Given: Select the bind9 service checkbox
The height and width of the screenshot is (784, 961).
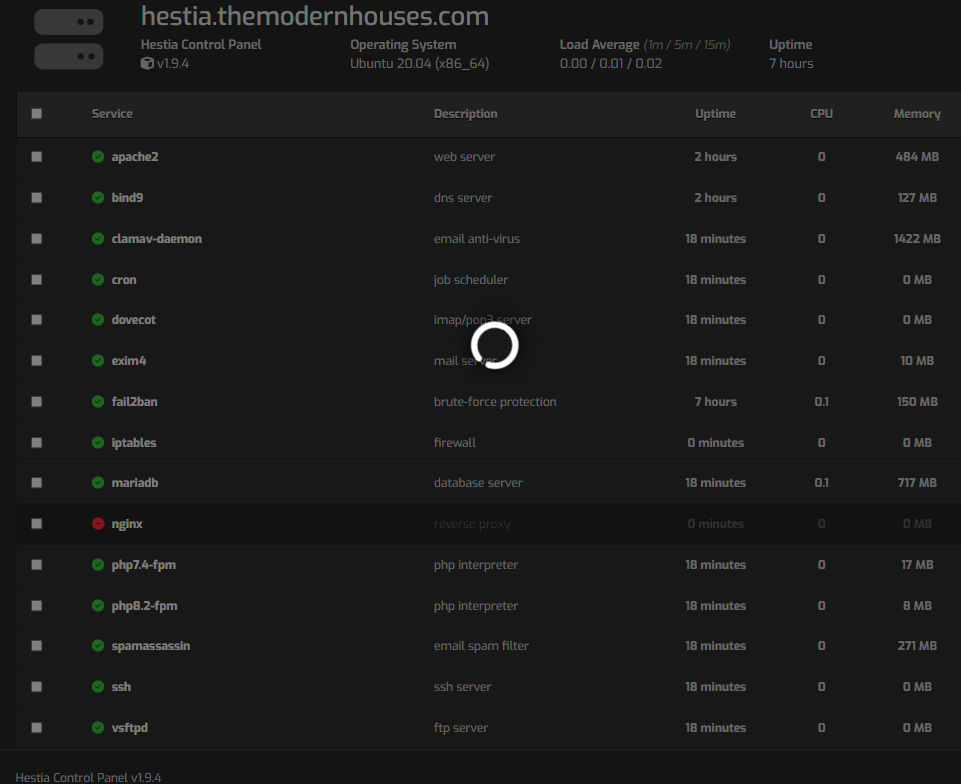Looking at the screenshot, I should tap(37, 198).
